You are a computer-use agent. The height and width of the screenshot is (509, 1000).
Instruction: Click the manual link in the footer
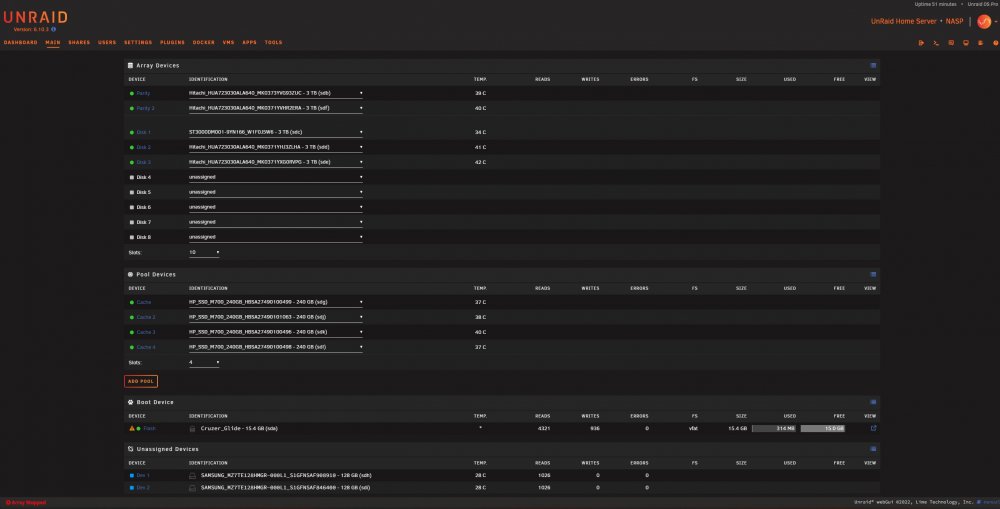click(988, 503)
